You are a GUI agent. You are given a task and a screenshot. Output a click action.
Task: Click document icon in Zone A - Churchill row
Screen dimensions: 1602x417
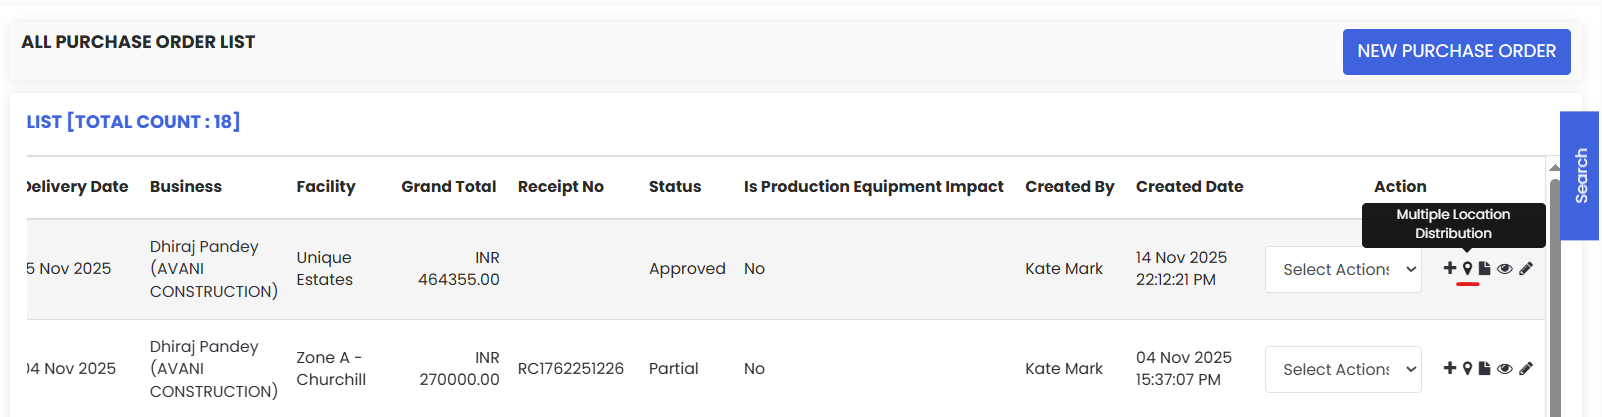(x=1484, y=368)
